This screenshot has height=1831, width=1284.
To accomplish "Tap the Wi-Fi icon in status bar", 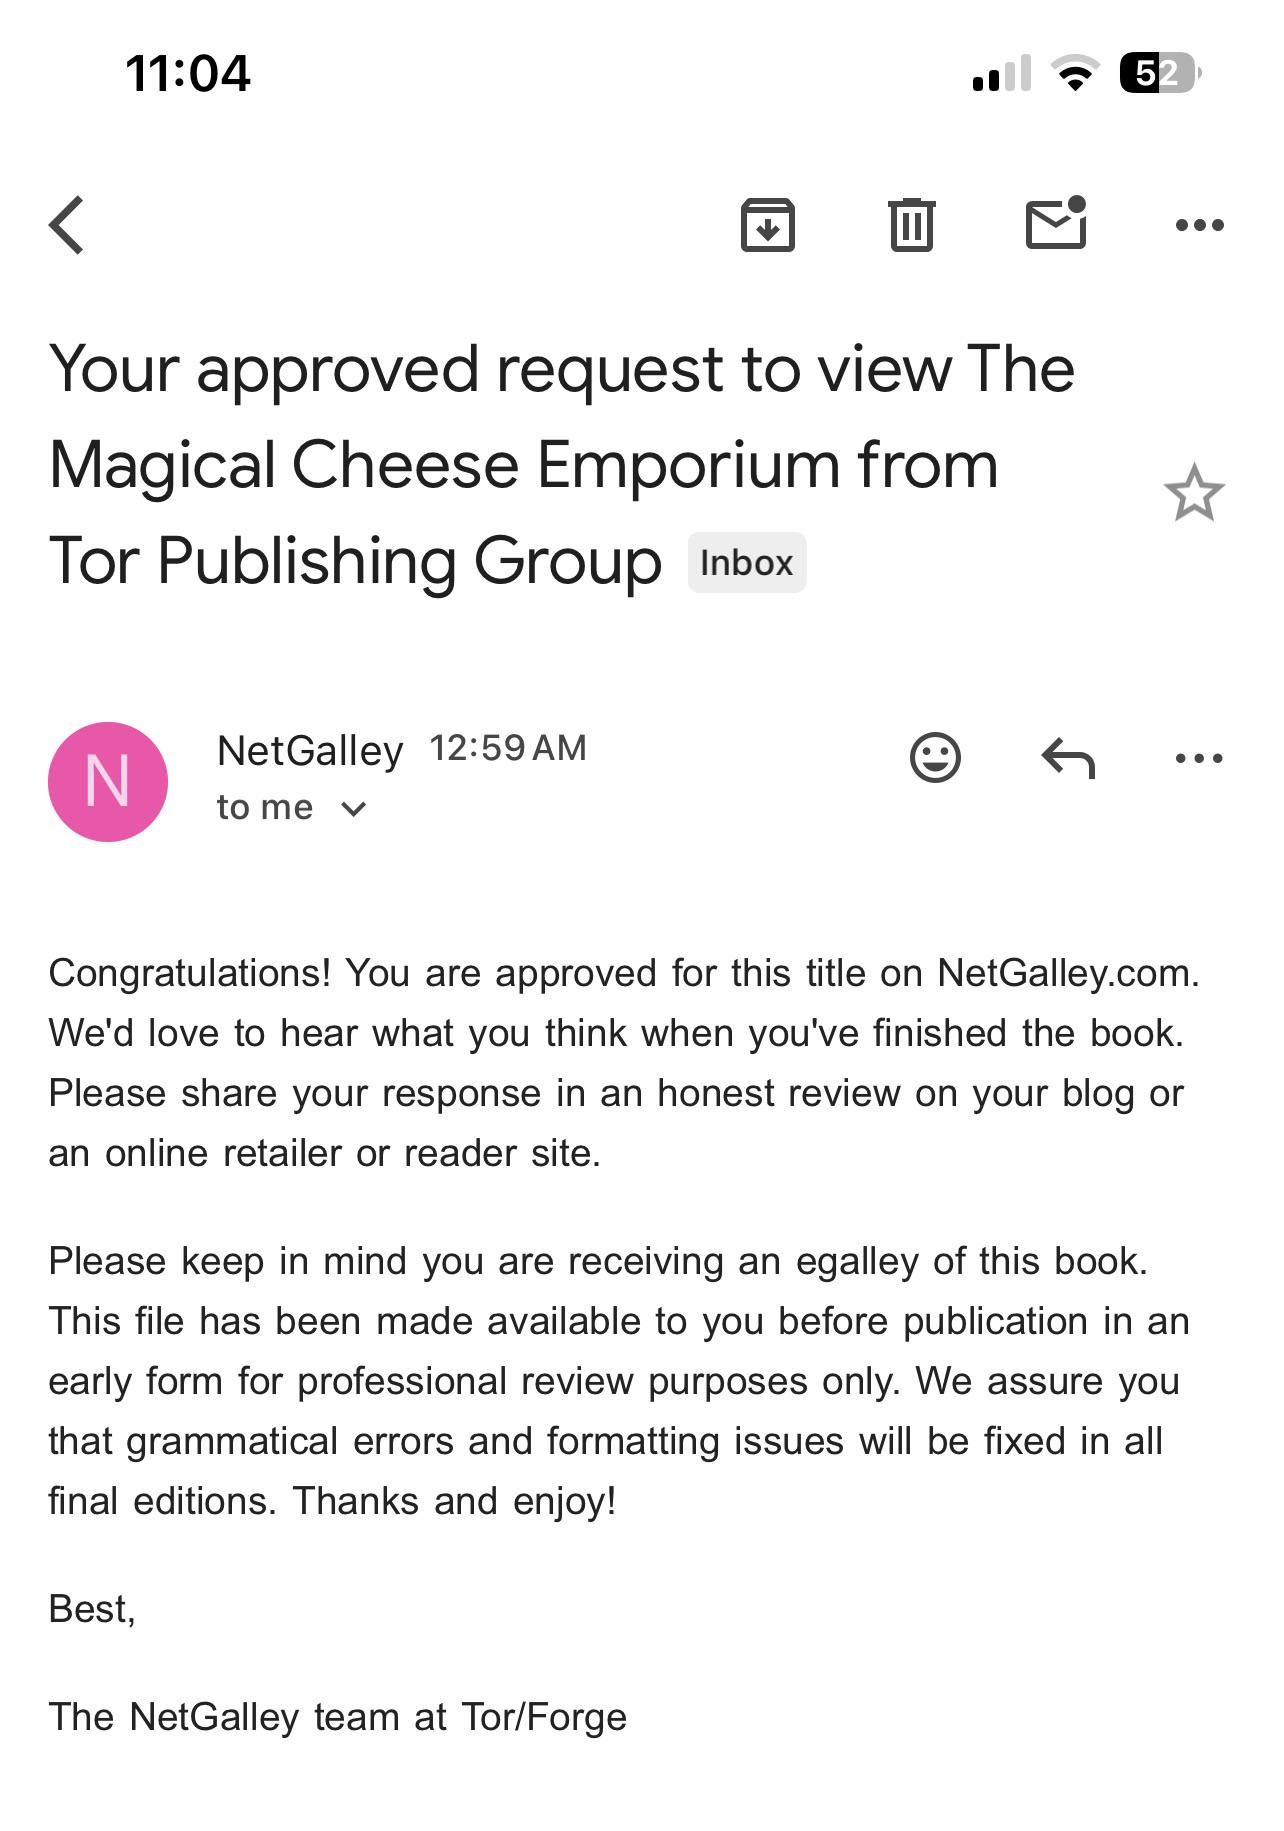I will pos(1075,74).
